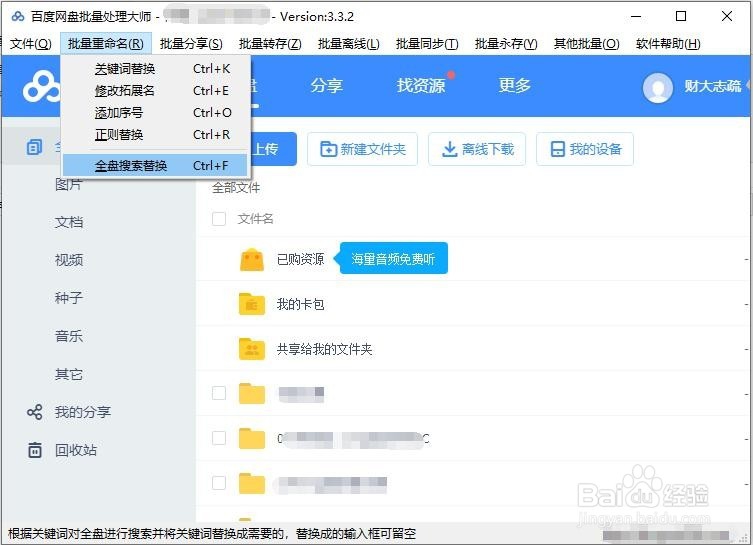This screenshot has width=753, height=545.
Task: Choose 正则替换 menu entry
Action: pyautogui.click(x=155, y=134)
